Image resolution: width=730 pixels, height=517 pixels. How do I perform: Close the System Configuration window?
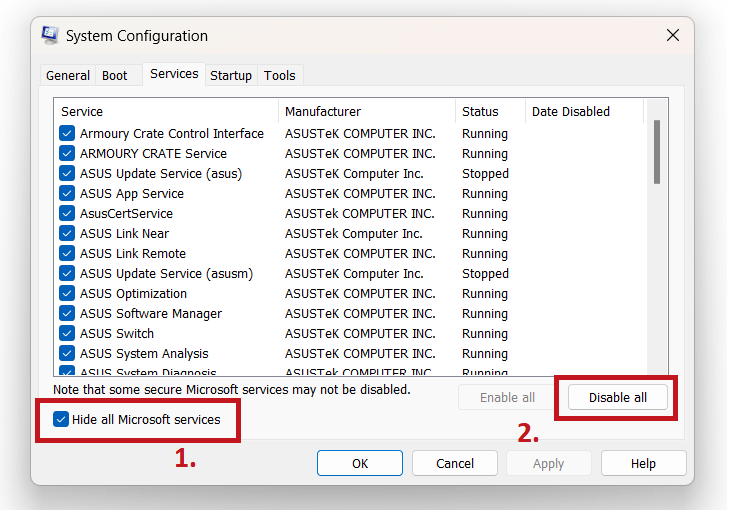pos(675,35)
